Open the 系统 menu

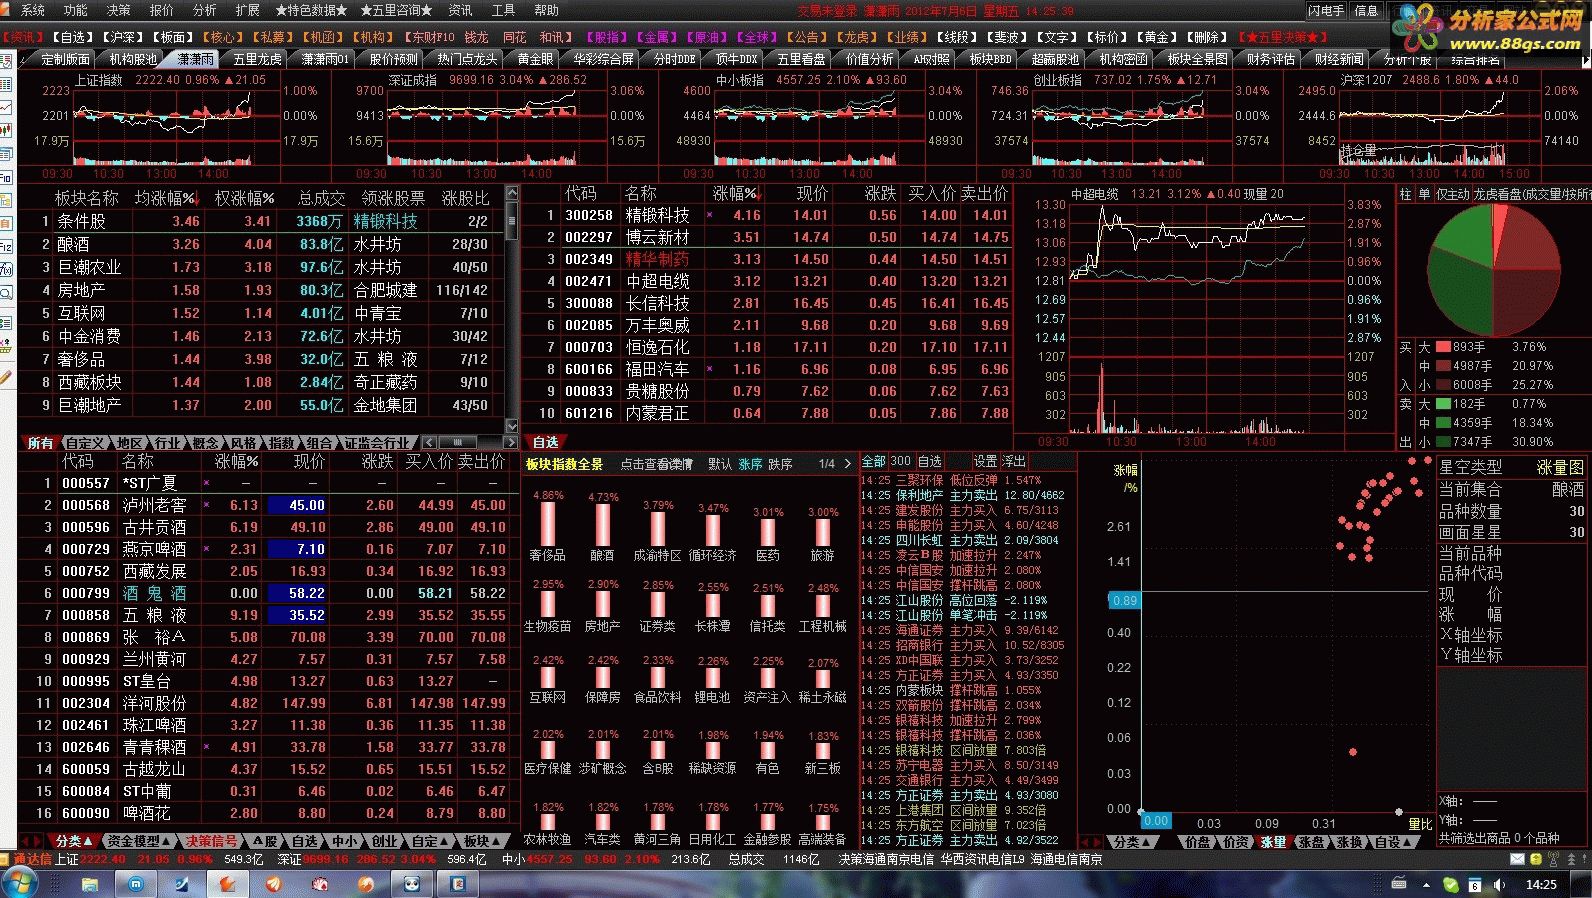point(33,10)
